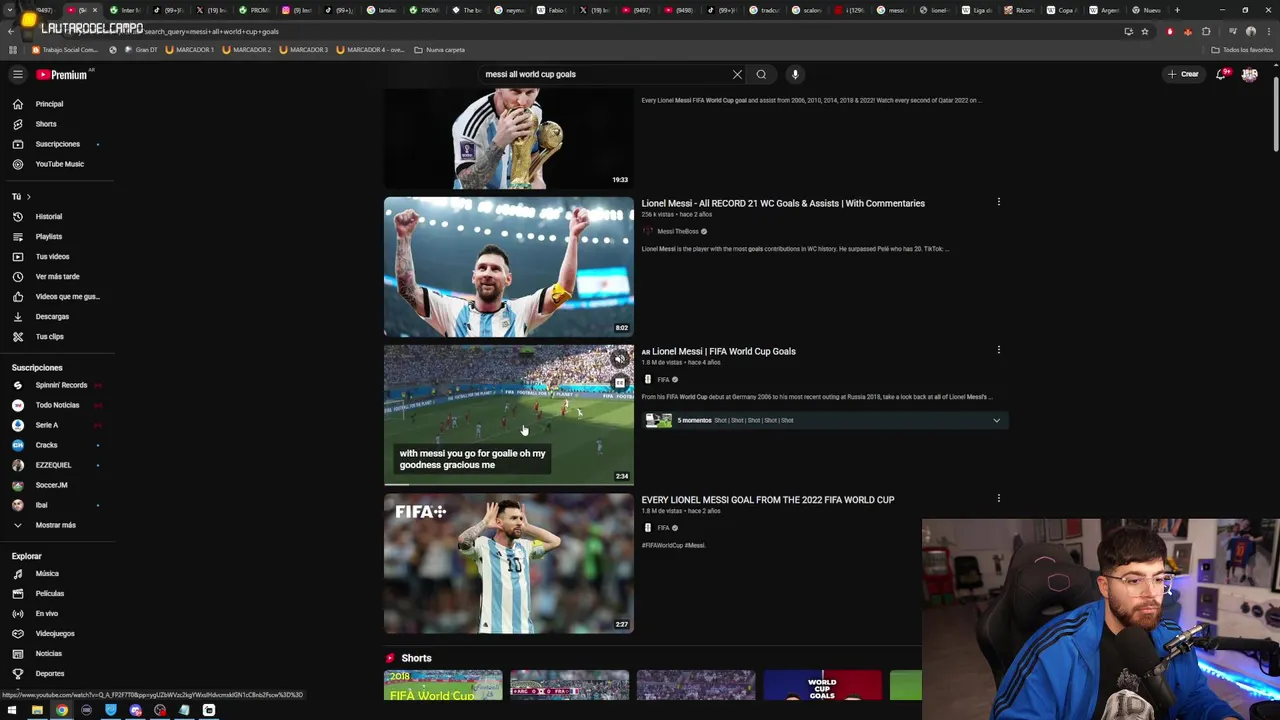
Task: Open a new browser tab with plus
Action: pos(1176,10)
